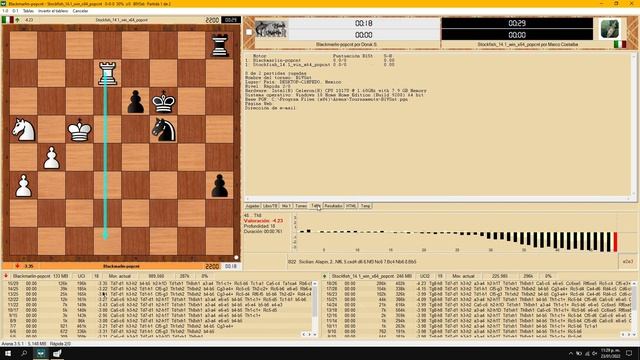This screenshot has height=360, width=640.
Task: Select the black king on c5
Action: (x=79, y=130)
